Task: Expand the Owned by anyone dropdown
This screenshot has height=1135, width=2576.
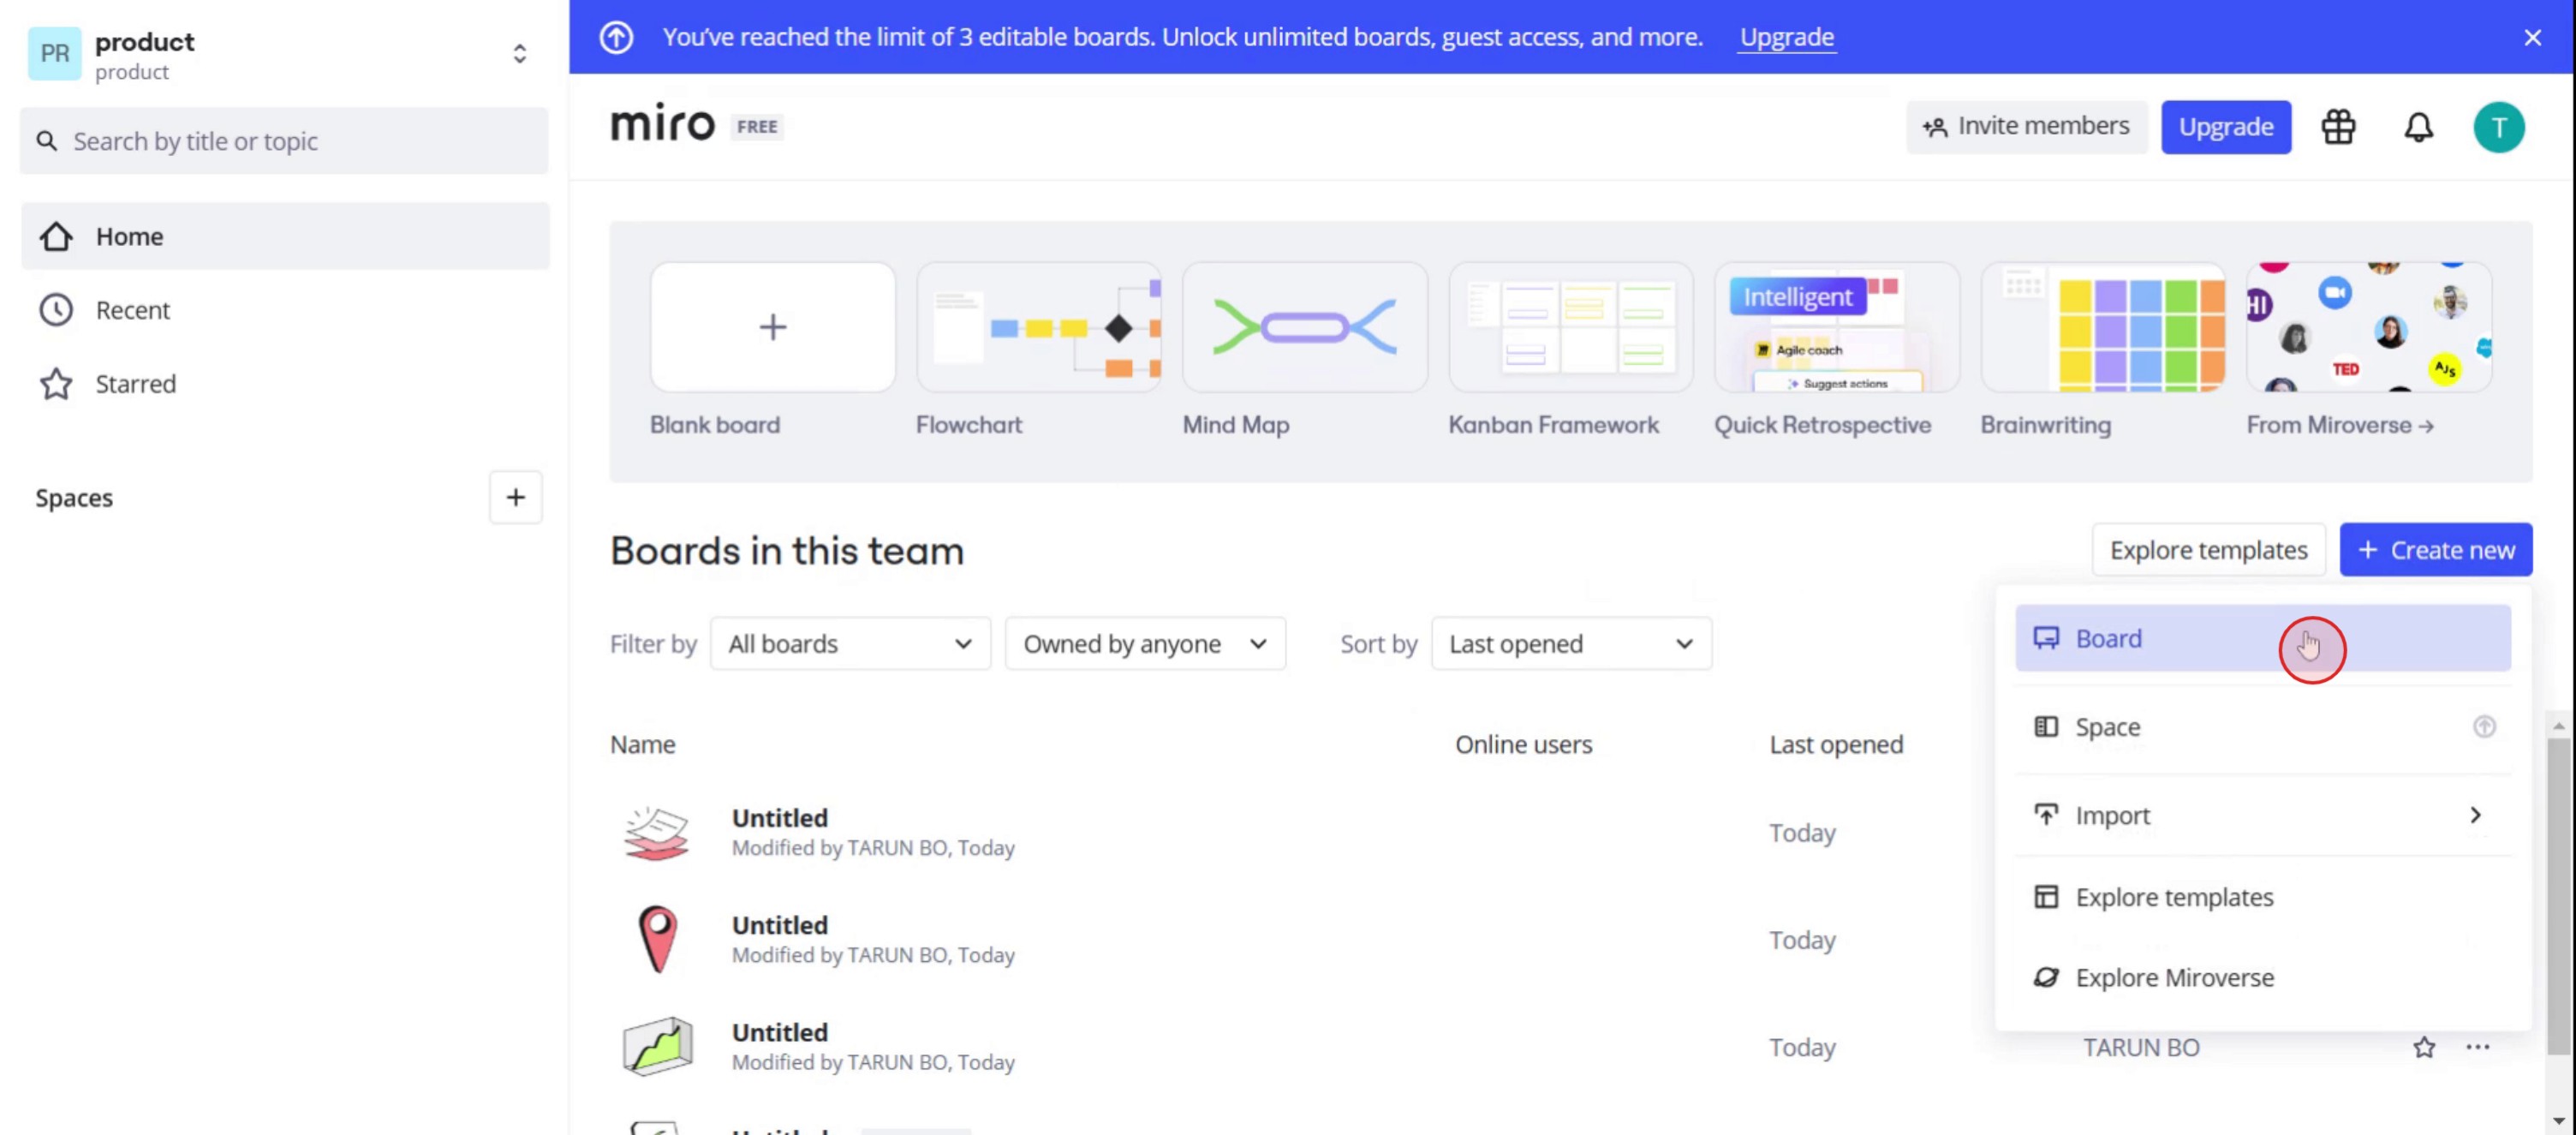Action: pyautogui.click(x=1144, y=644)
